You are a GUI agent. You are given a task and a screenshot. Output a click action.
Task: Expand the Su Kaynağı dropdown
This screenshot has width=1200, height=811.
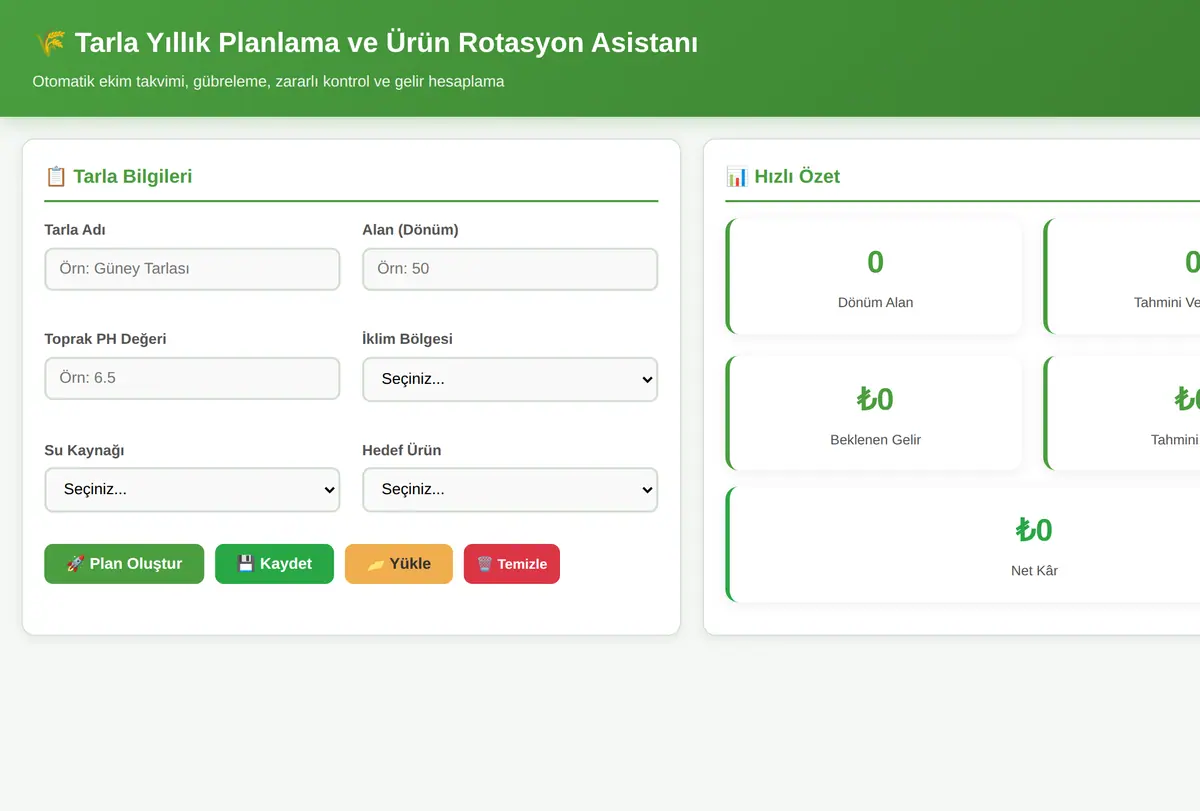click(x=192, y=490)
